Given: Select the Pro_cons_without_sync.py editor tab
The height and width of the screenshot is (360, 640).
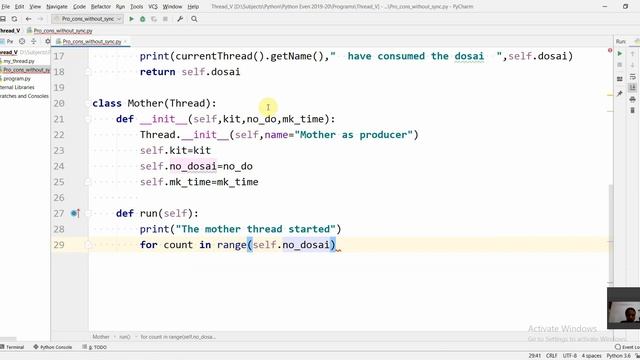Looking at the screenshot, I should [92, 42].
